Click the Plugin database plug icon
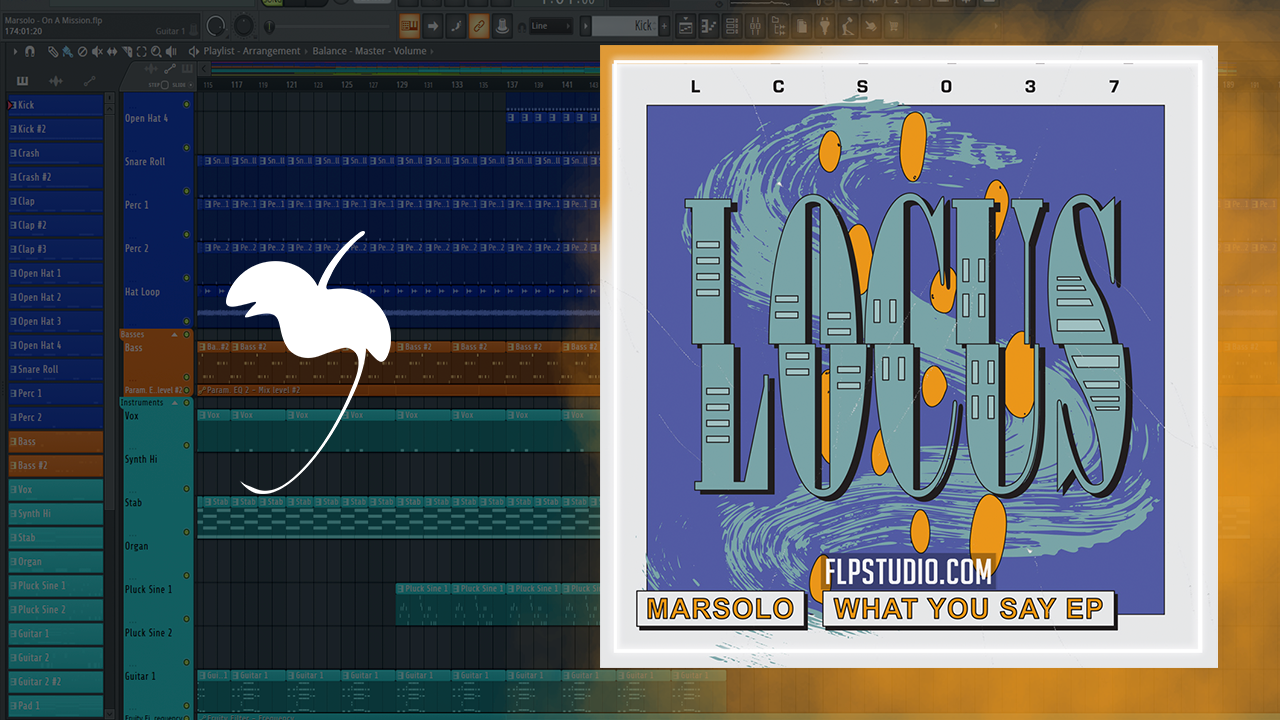Viewport: 1280px width, 720px height. 824,26
